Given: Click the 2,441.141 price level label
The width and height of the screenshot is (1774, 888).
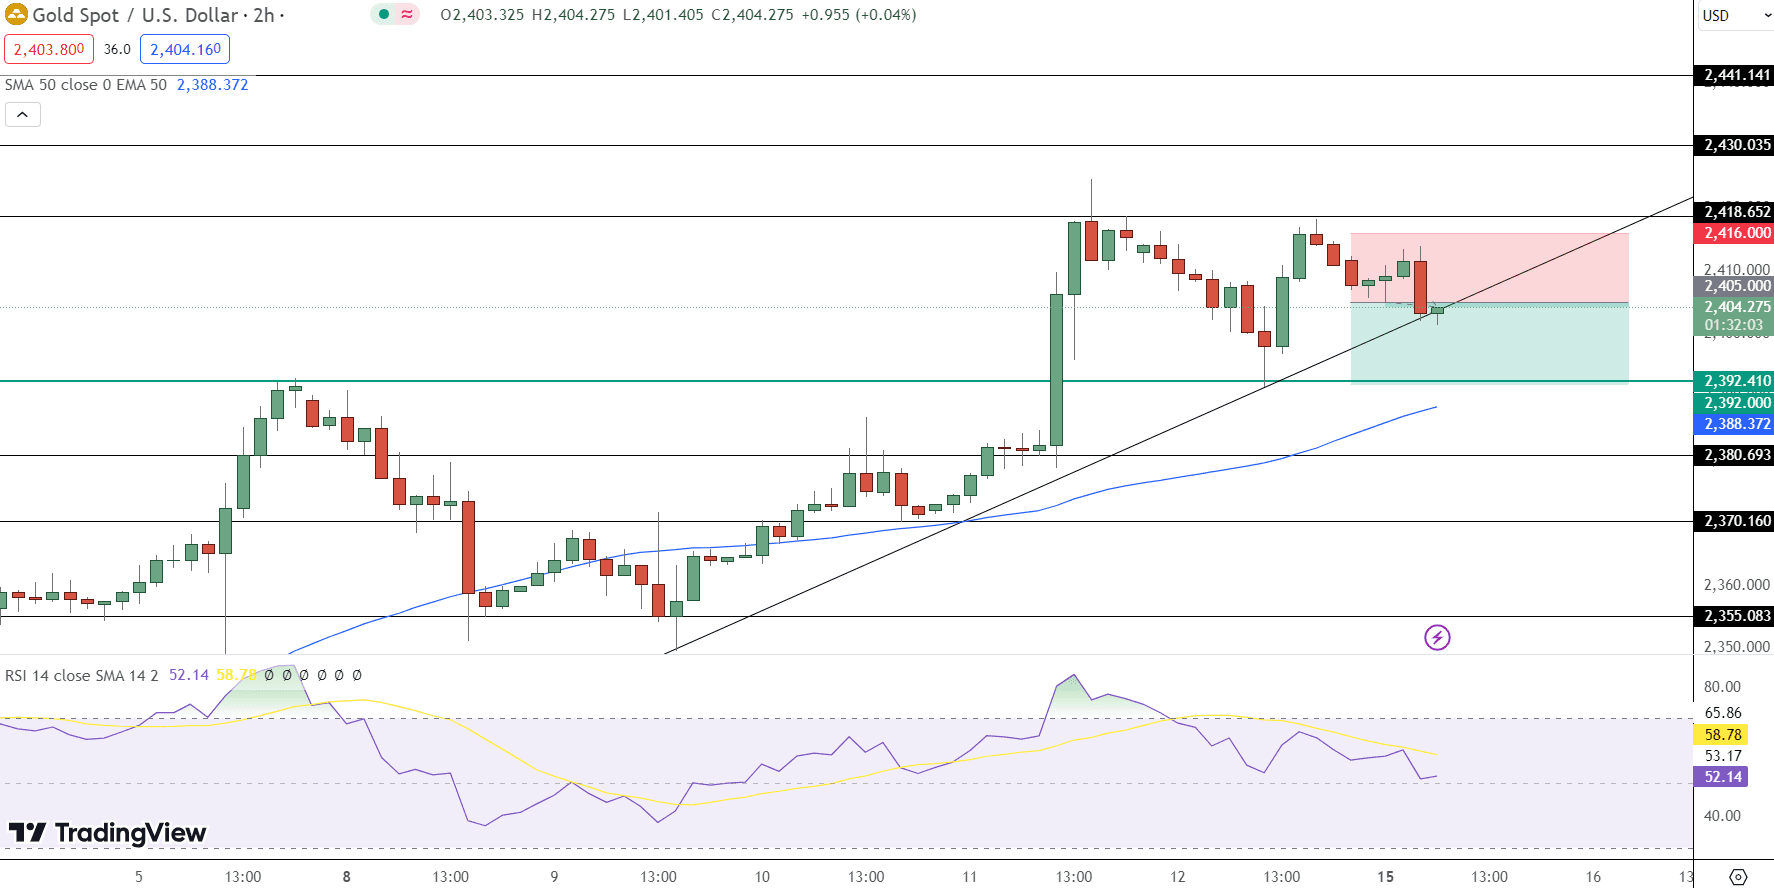Looking at the screenshot, I should point(1736,75).
